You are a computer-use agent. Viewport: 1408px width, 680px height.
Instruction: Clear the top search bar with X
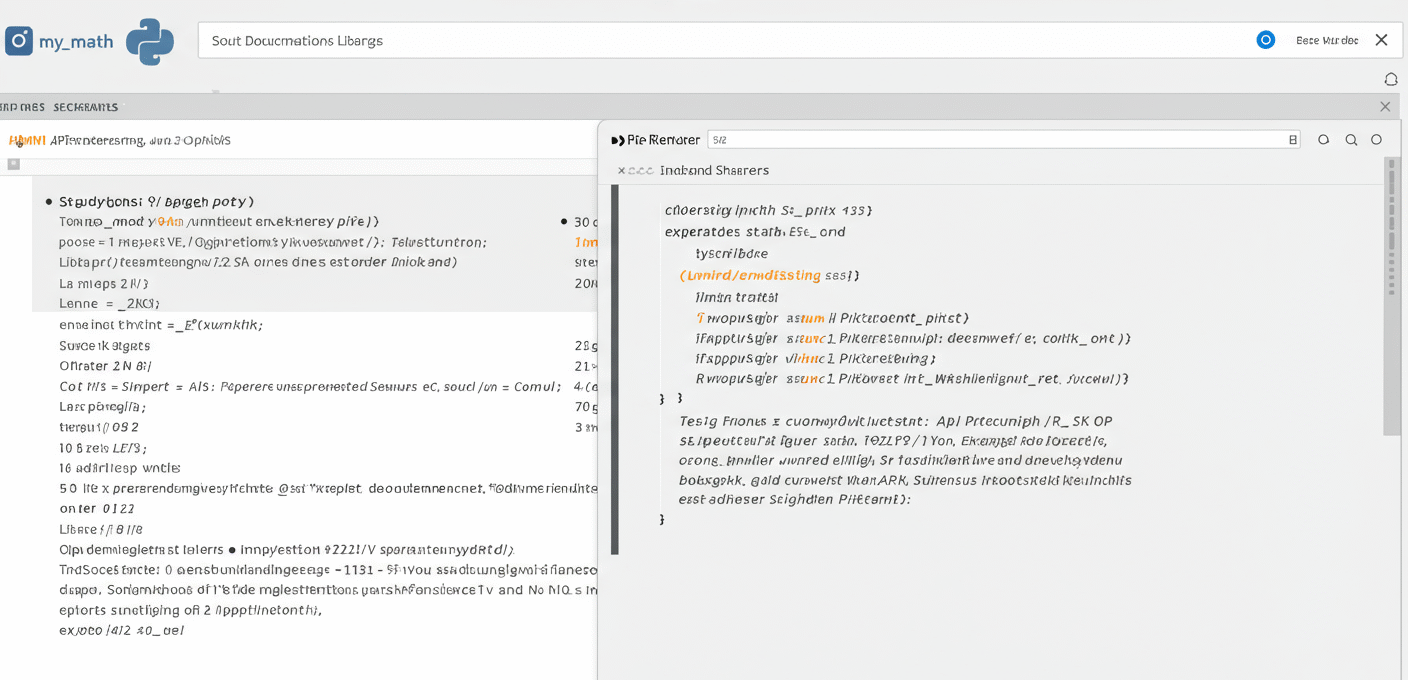[1381, 40]
